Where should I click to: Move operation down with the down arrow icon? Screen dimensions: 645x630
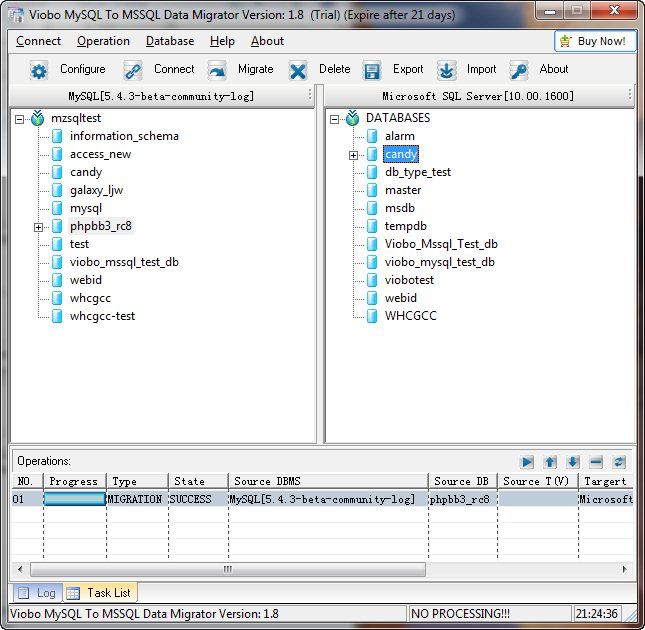click(573, 462)
